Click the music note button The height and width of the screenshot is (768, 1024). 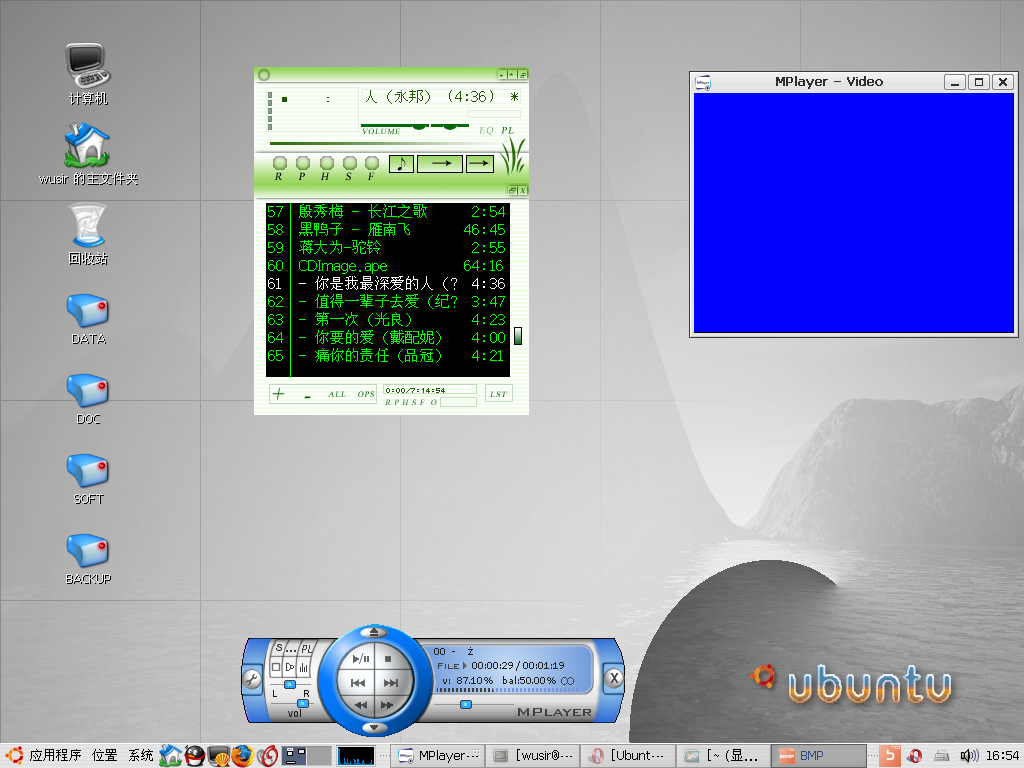(401, 163)
